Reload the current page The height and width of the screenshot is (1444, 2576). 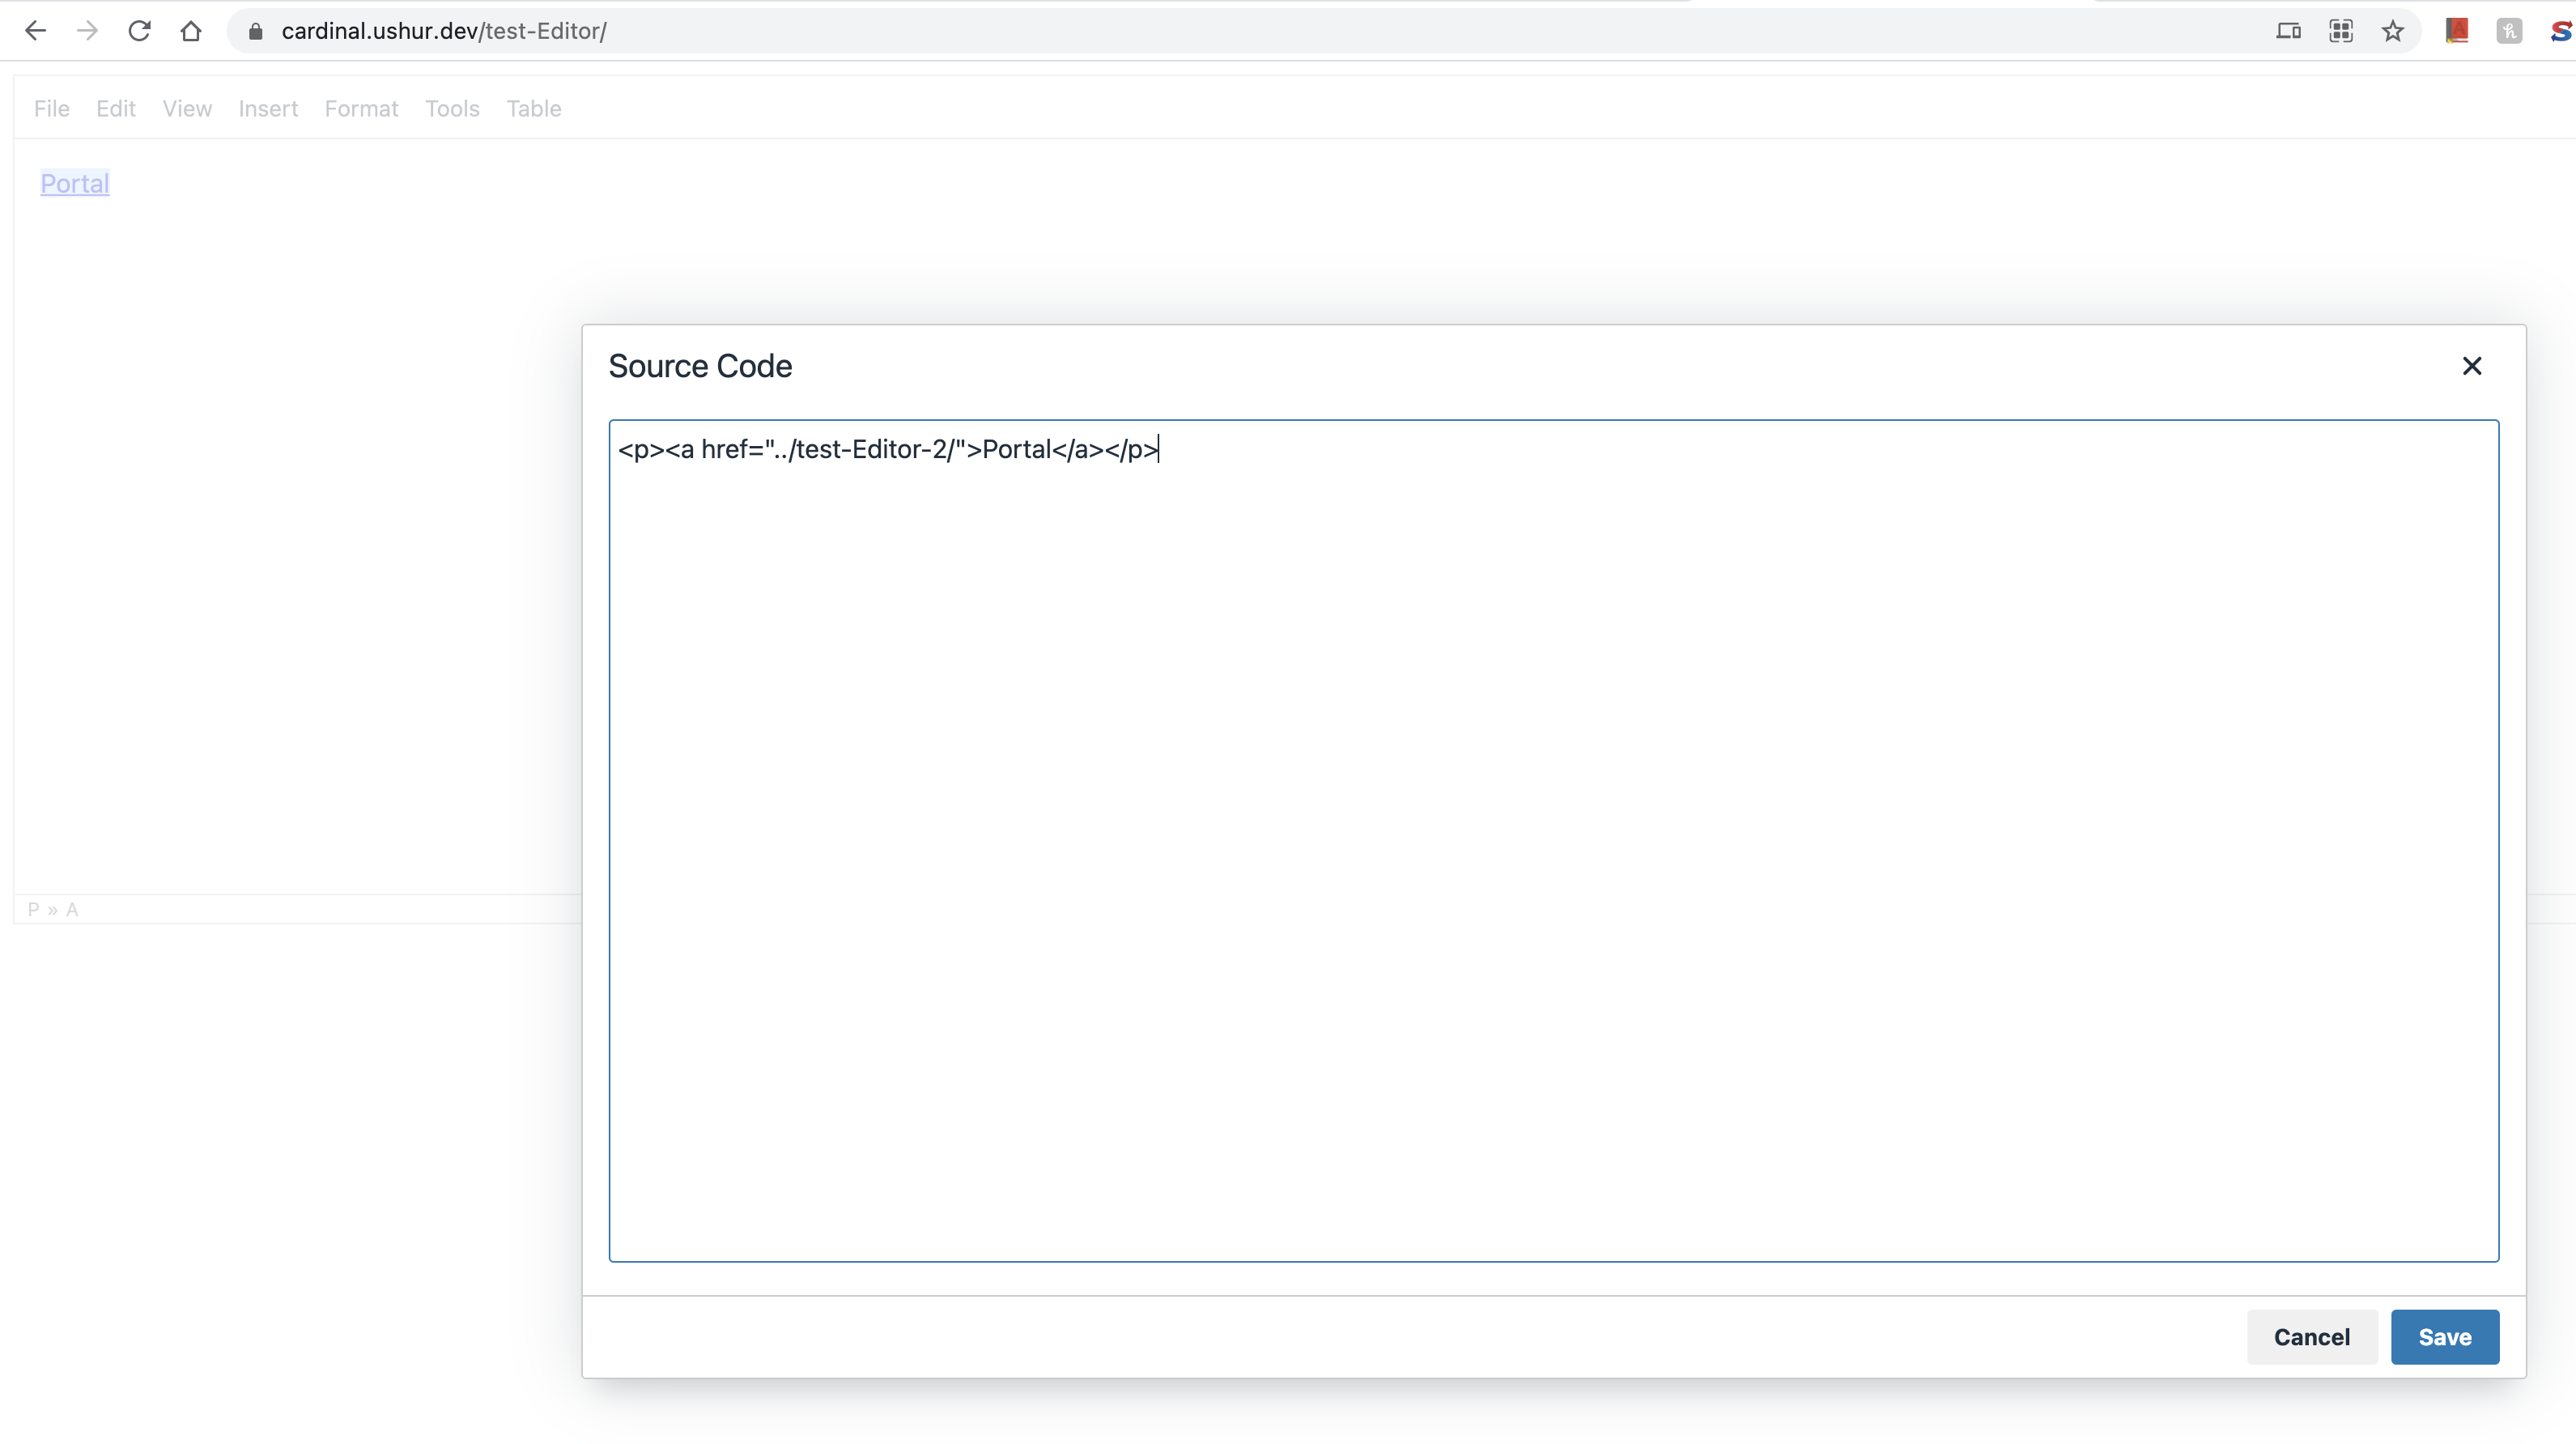point(140,30)
